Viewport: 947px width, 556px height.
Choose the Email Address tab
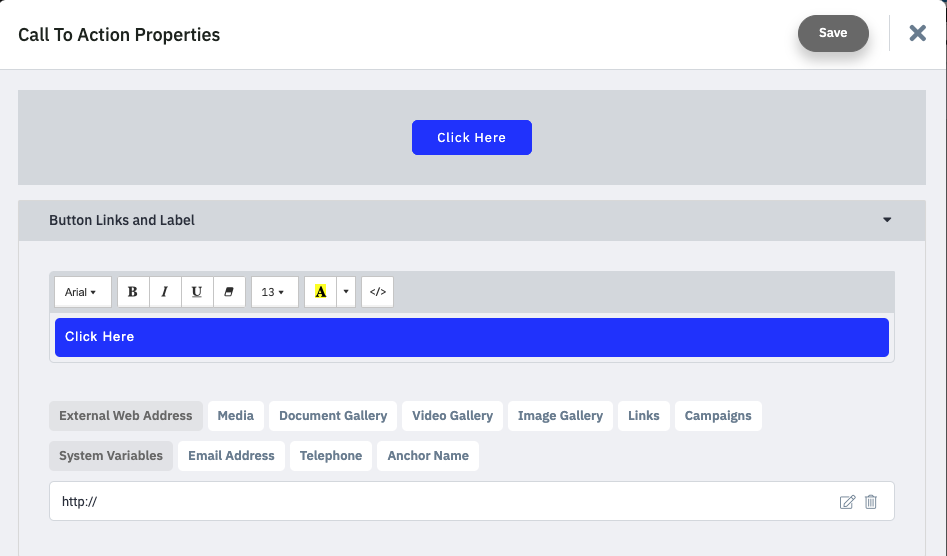231,456
